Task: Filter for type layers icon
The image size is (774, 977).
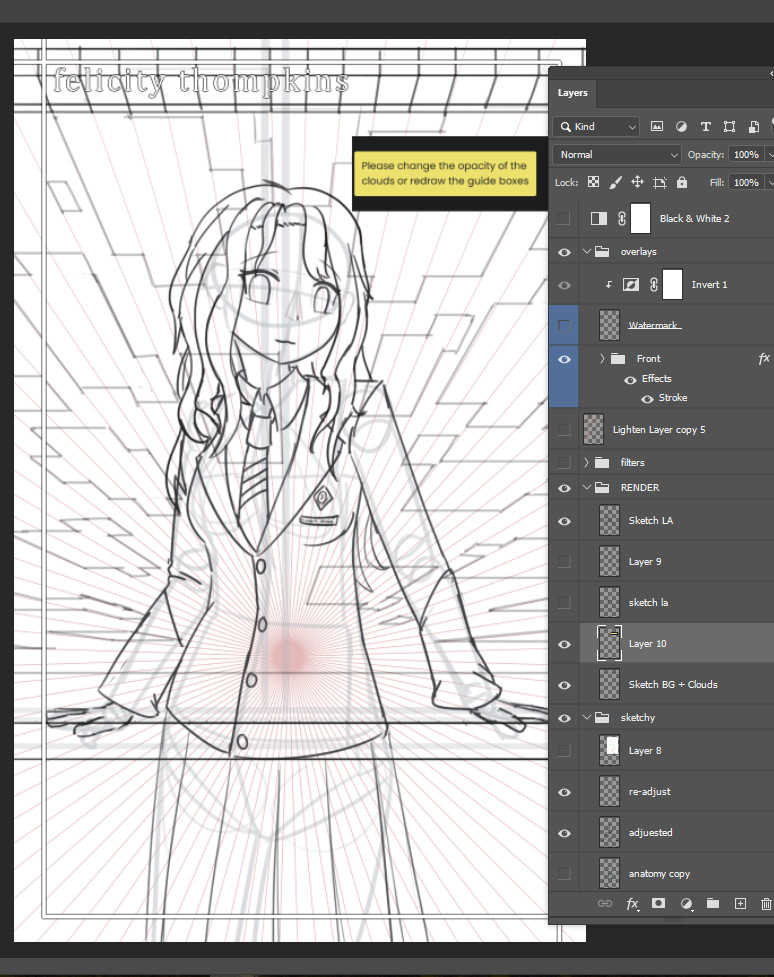Action: [705, 126]
